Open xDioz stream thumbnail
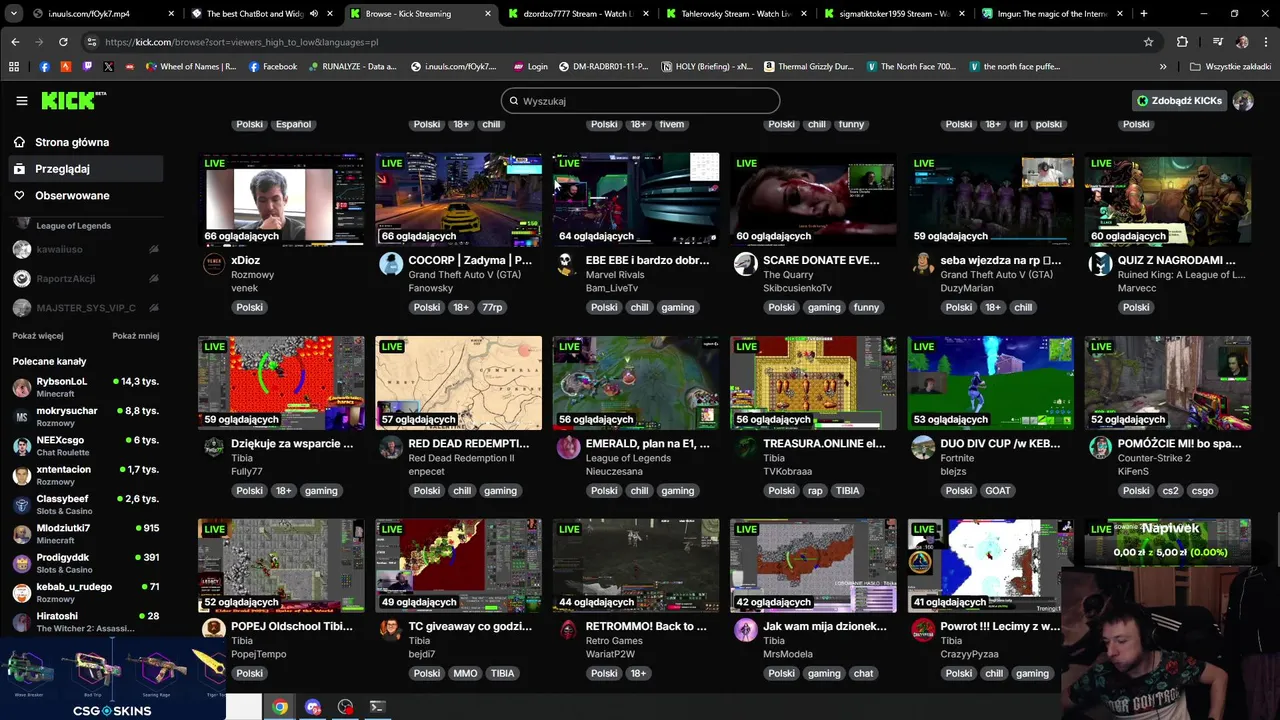Image resolution: width=1280 pixels, height=720 pixels. click(x=281, y=200)
